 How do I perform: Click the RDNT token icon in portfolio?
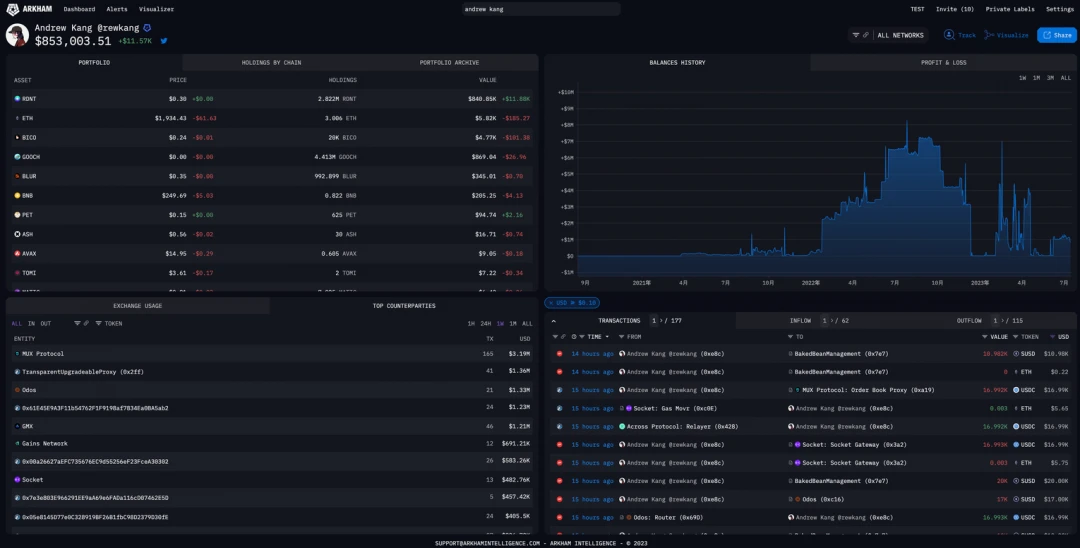tap(17, 99)
